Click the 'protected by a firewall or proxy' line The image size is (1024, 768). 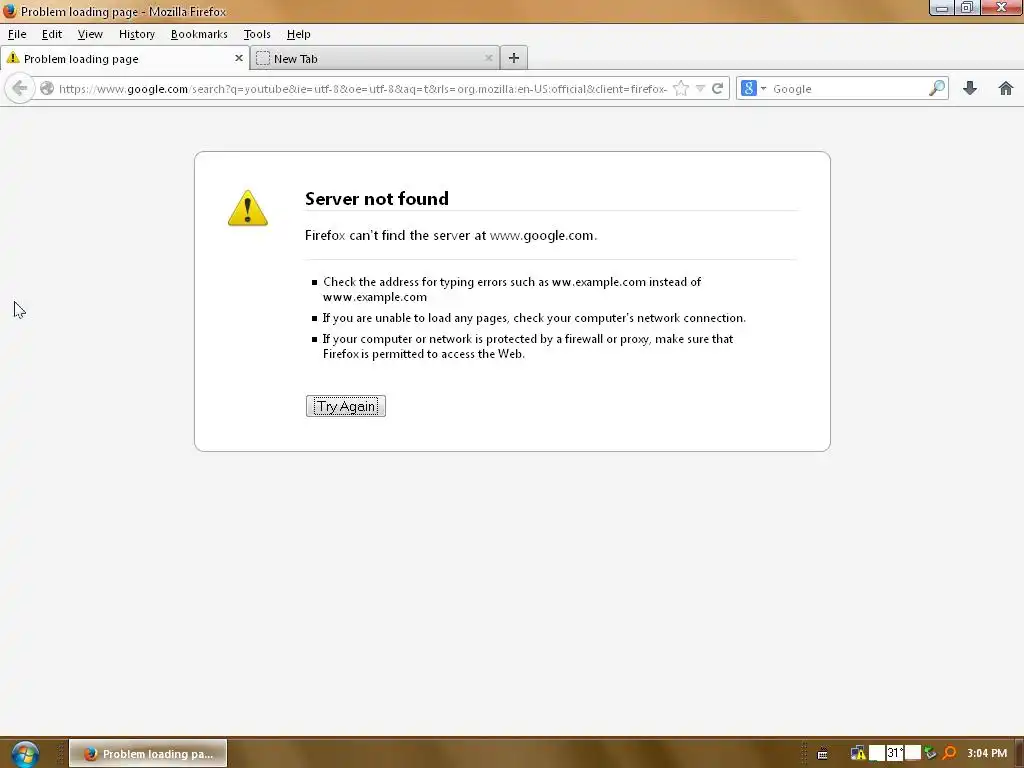528,346
